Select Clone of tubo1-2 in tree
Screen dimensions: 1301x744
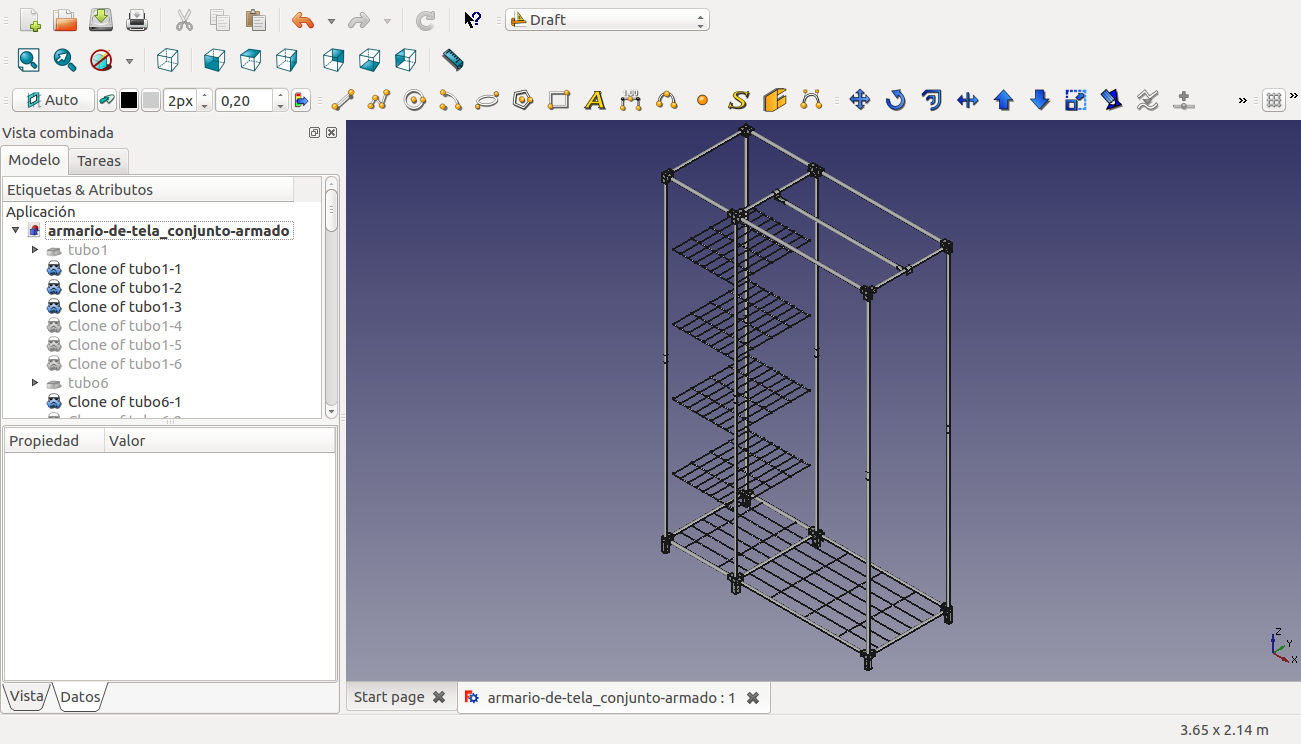[124, 288]
